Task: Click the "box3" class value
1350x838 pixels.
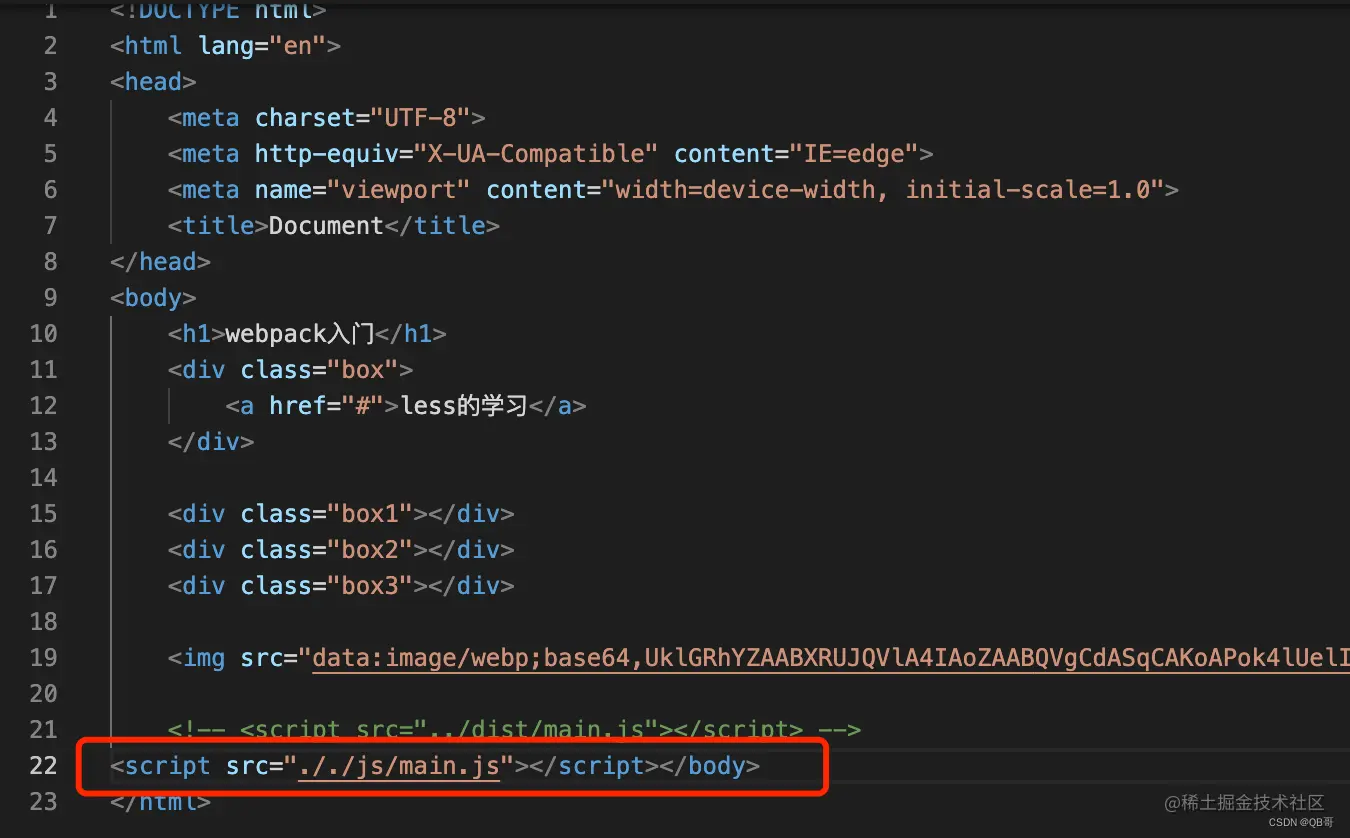Action: click(x=370, y=586)
